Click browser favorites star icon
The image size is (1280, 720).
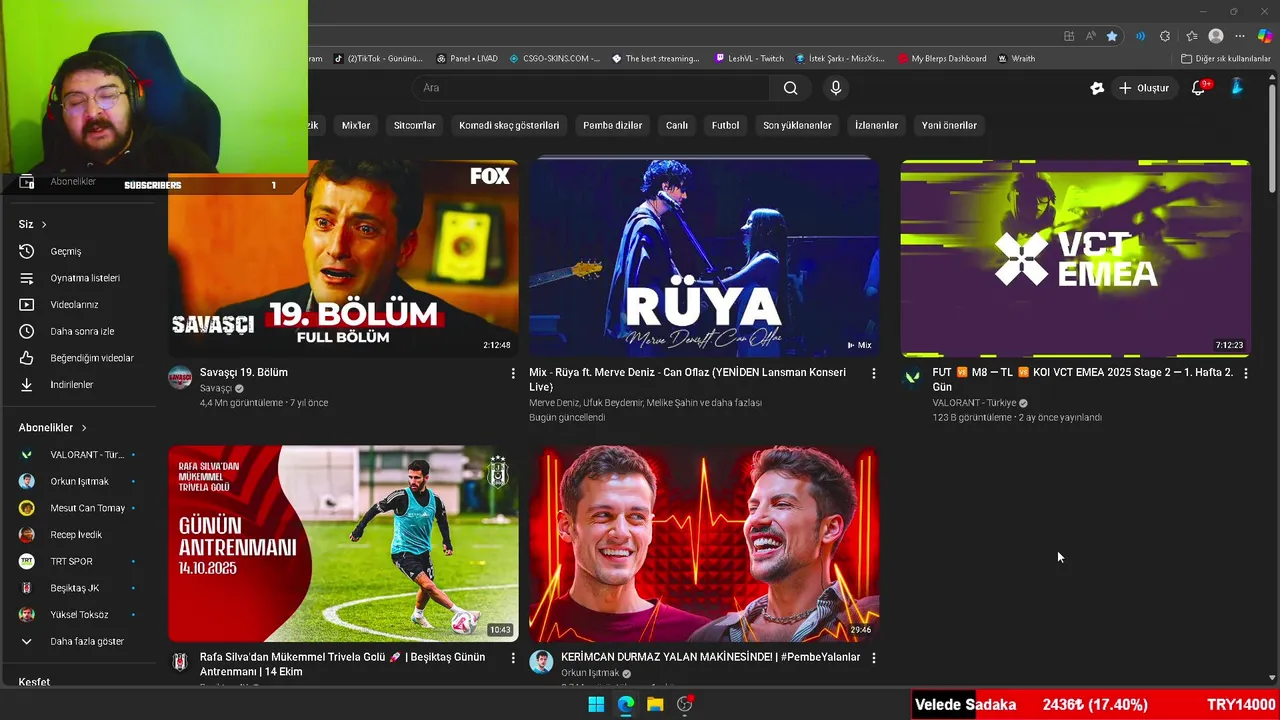[x=1112, y=36]
